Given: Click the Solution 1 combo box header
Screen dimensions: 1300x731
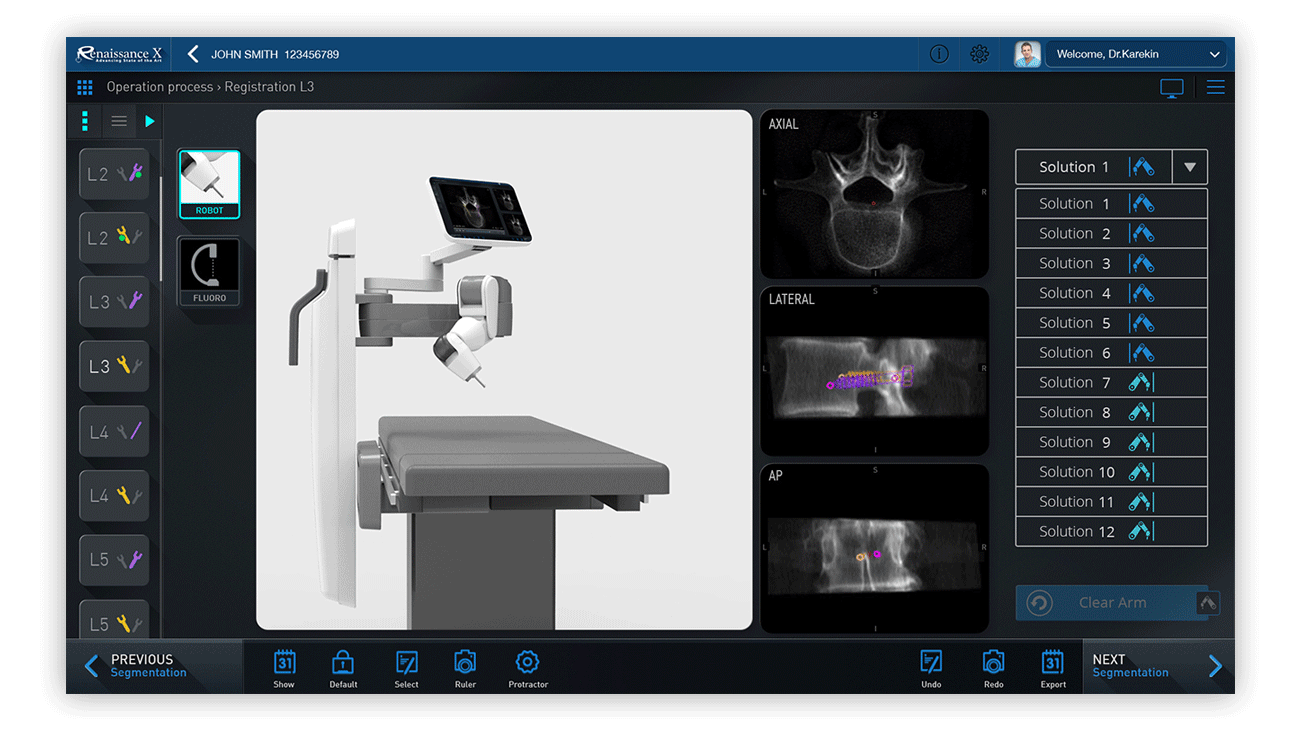Looking at the screenshot, I should [1111, 167].
